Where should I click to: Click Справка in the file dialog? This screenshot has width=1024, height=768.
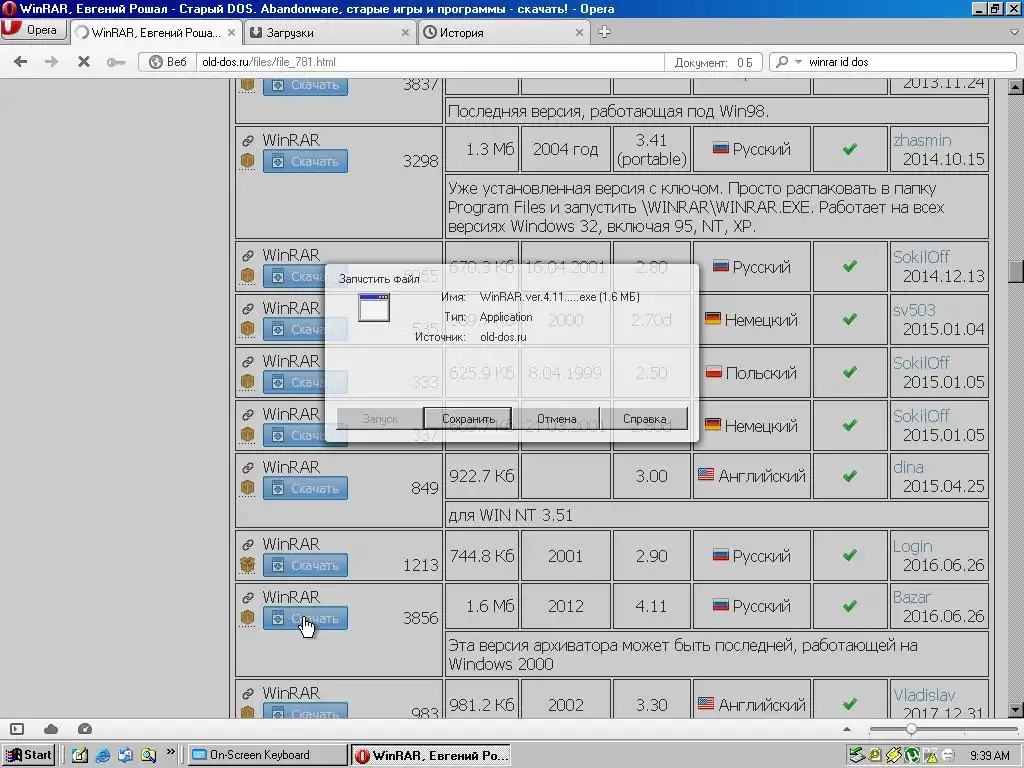[645, 419]
